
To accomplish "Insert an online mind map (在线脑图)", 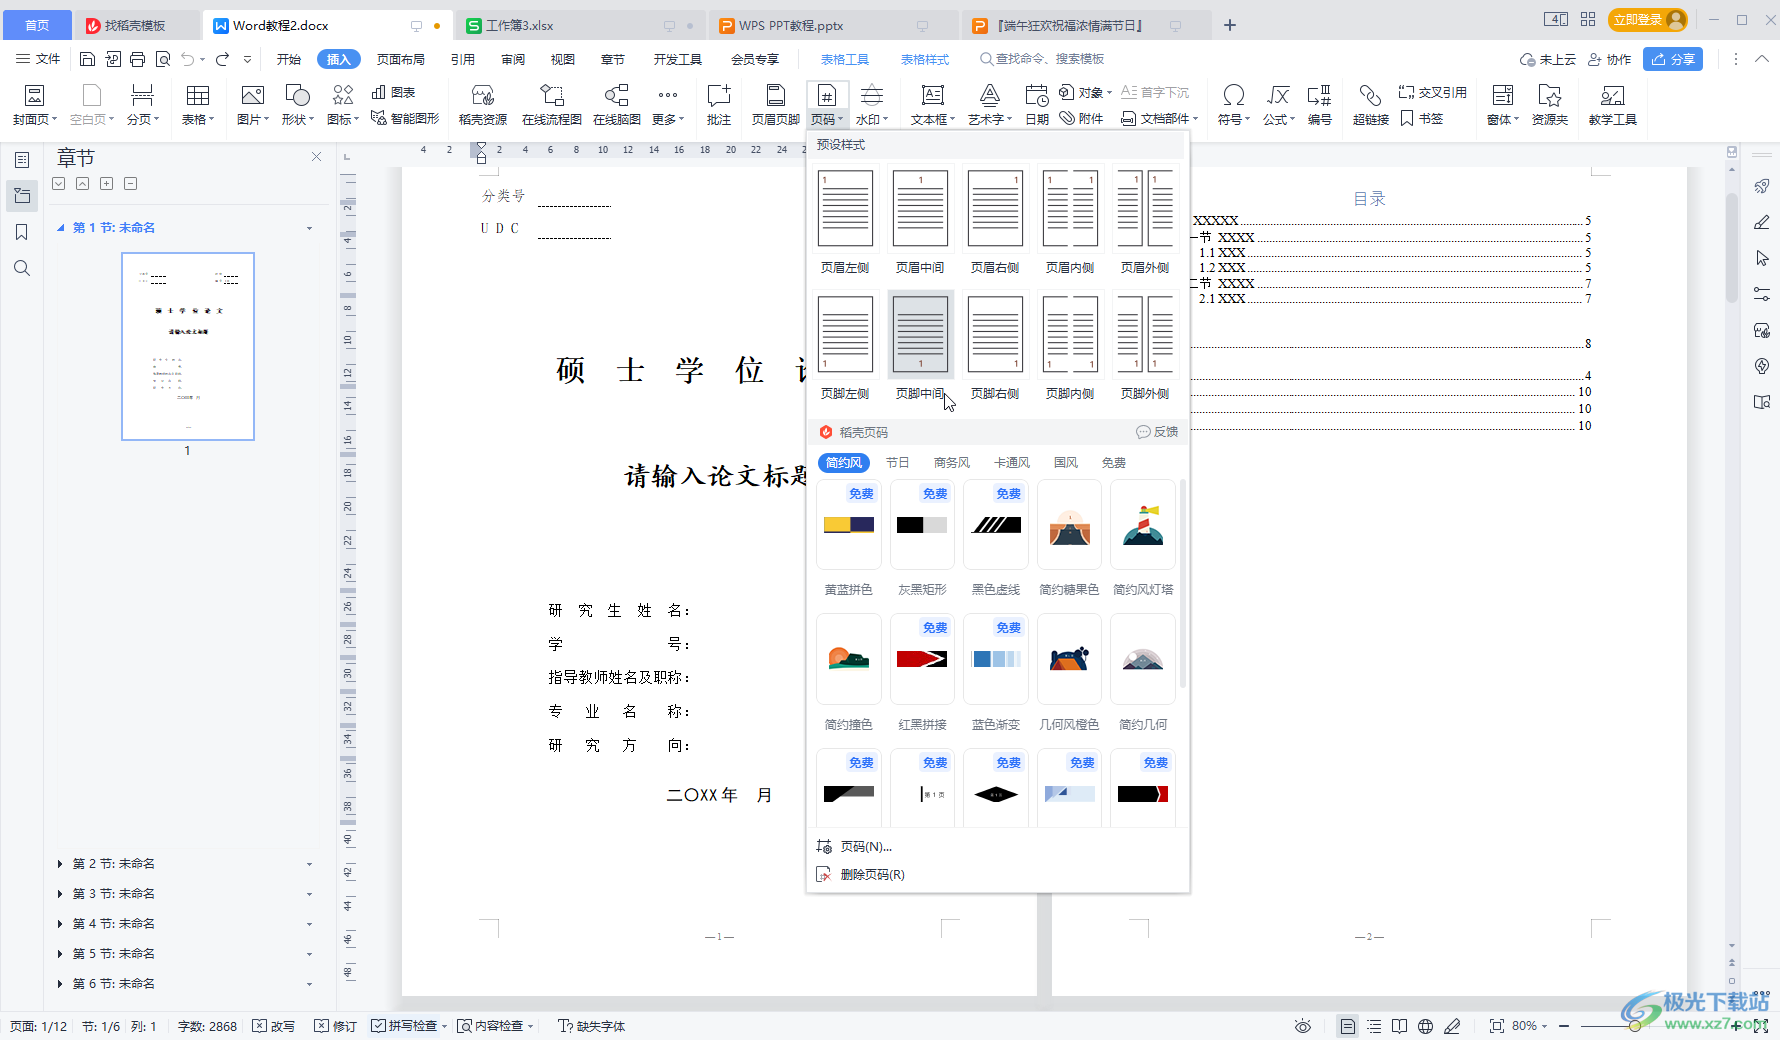I will point(617,105).
